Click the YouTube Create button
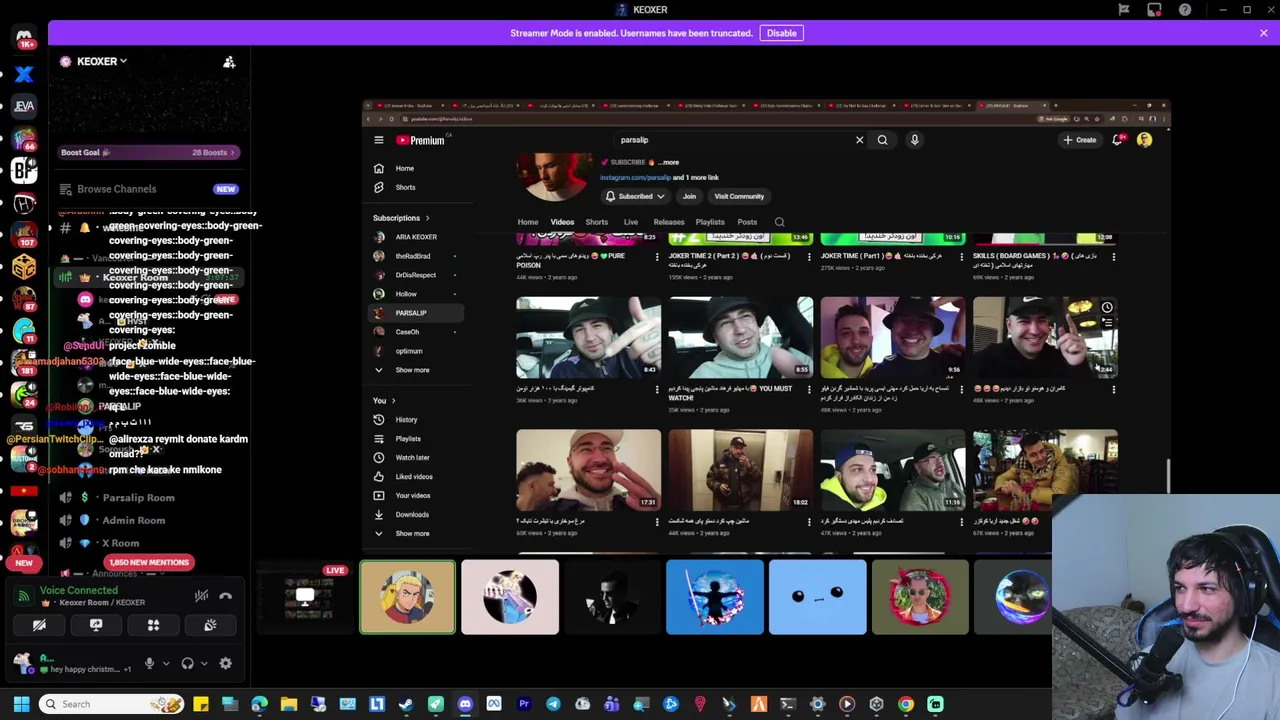 pyautogui.click(x=1080, y=140)
